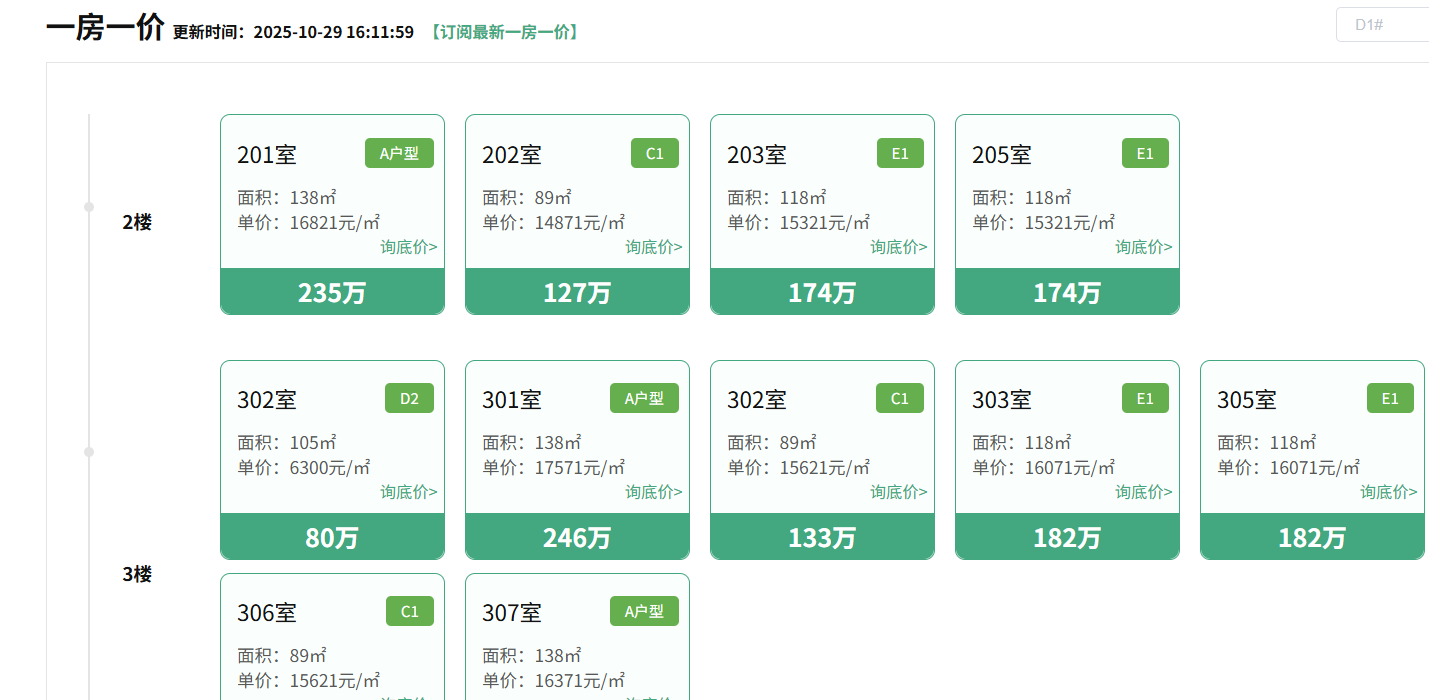1429x700 pixels.
Task: Click the 246万 price bar of 301室
Action: pos(577,537)
